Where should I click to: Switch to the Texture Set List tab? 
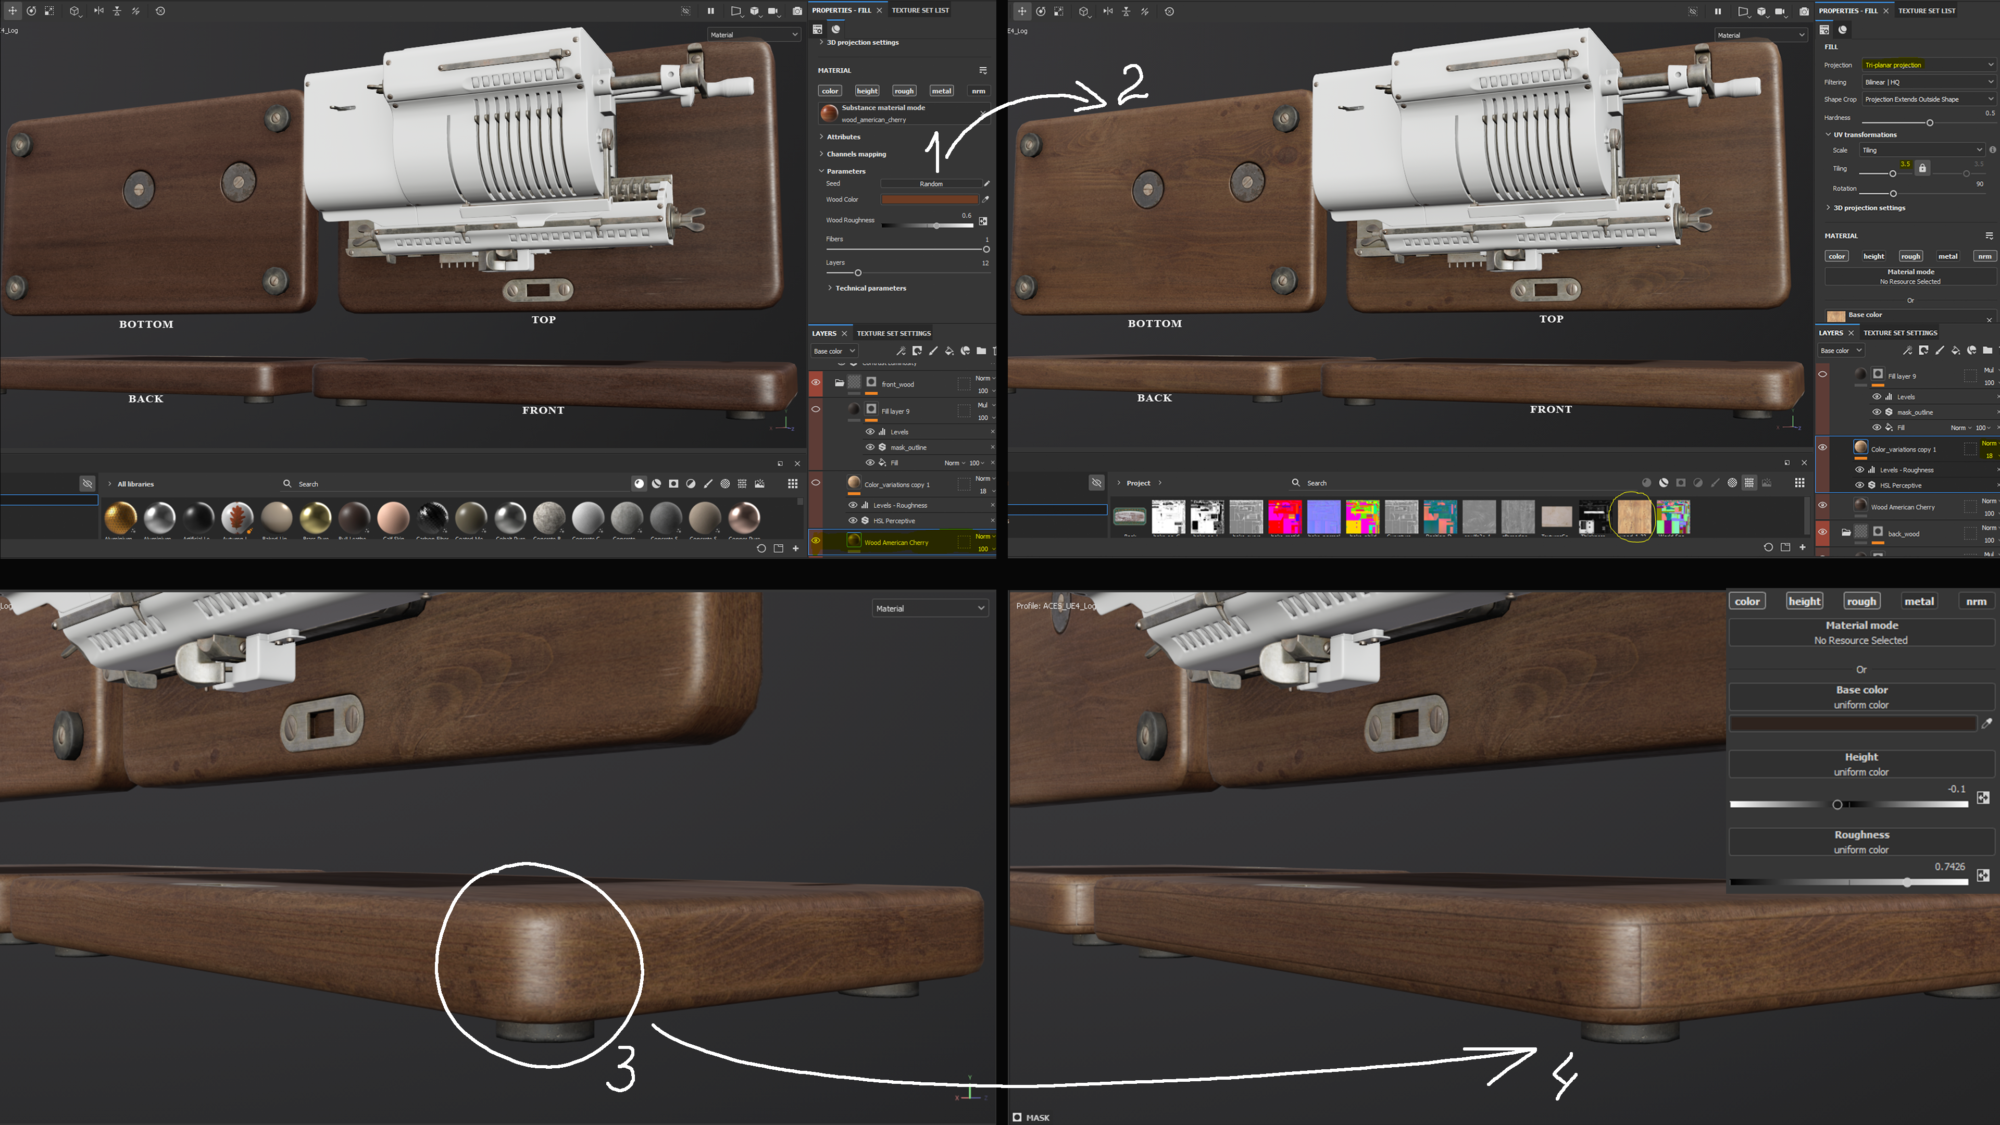(920, 10)
